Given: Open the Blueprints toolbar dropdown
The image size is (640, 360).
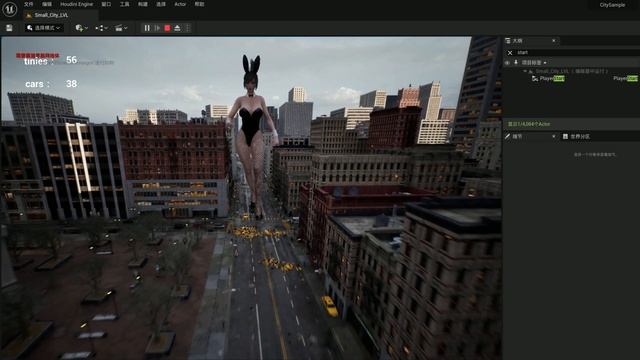Looking at the screenshot, I should click(x=101, y=28).
